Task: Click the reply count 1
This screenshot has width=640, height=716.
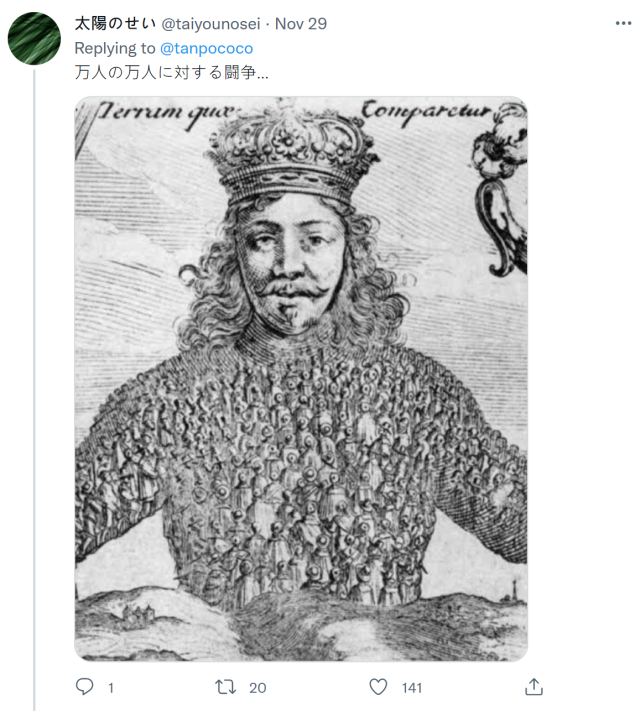Action: coord(110,688)
